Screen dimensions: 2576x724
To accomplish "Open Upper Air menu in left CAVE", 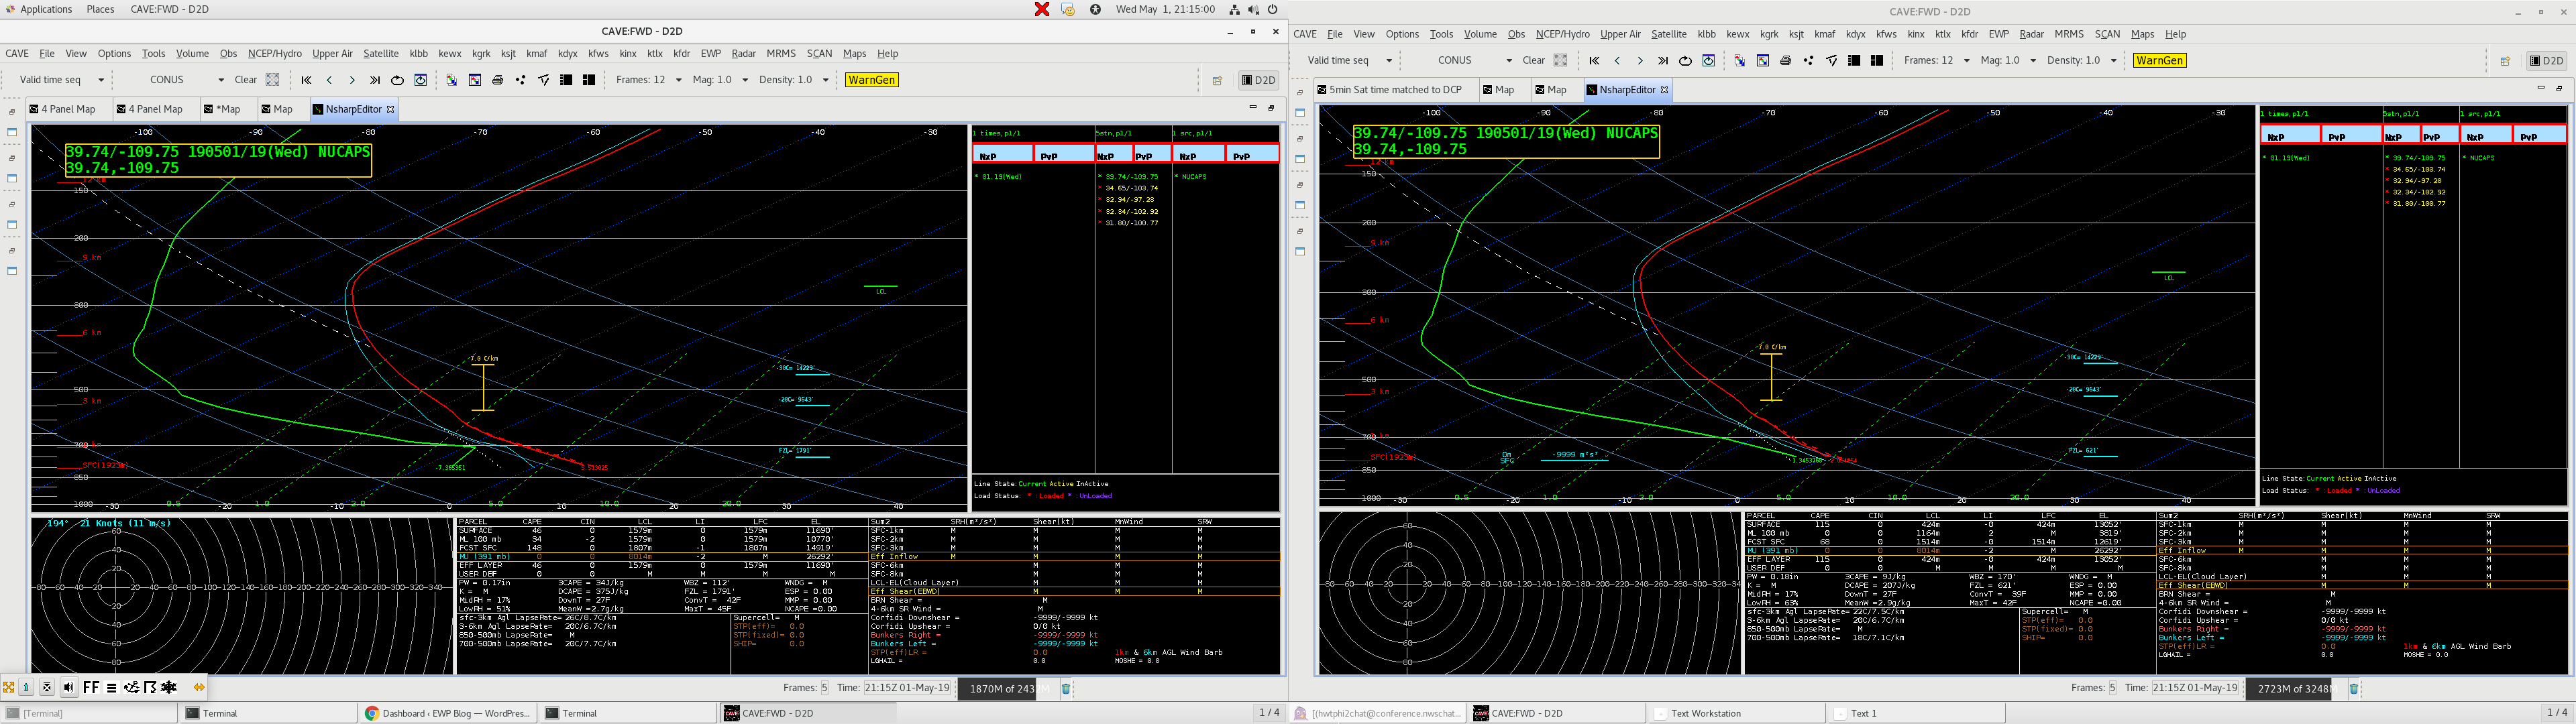I will [x=332, y=54].
